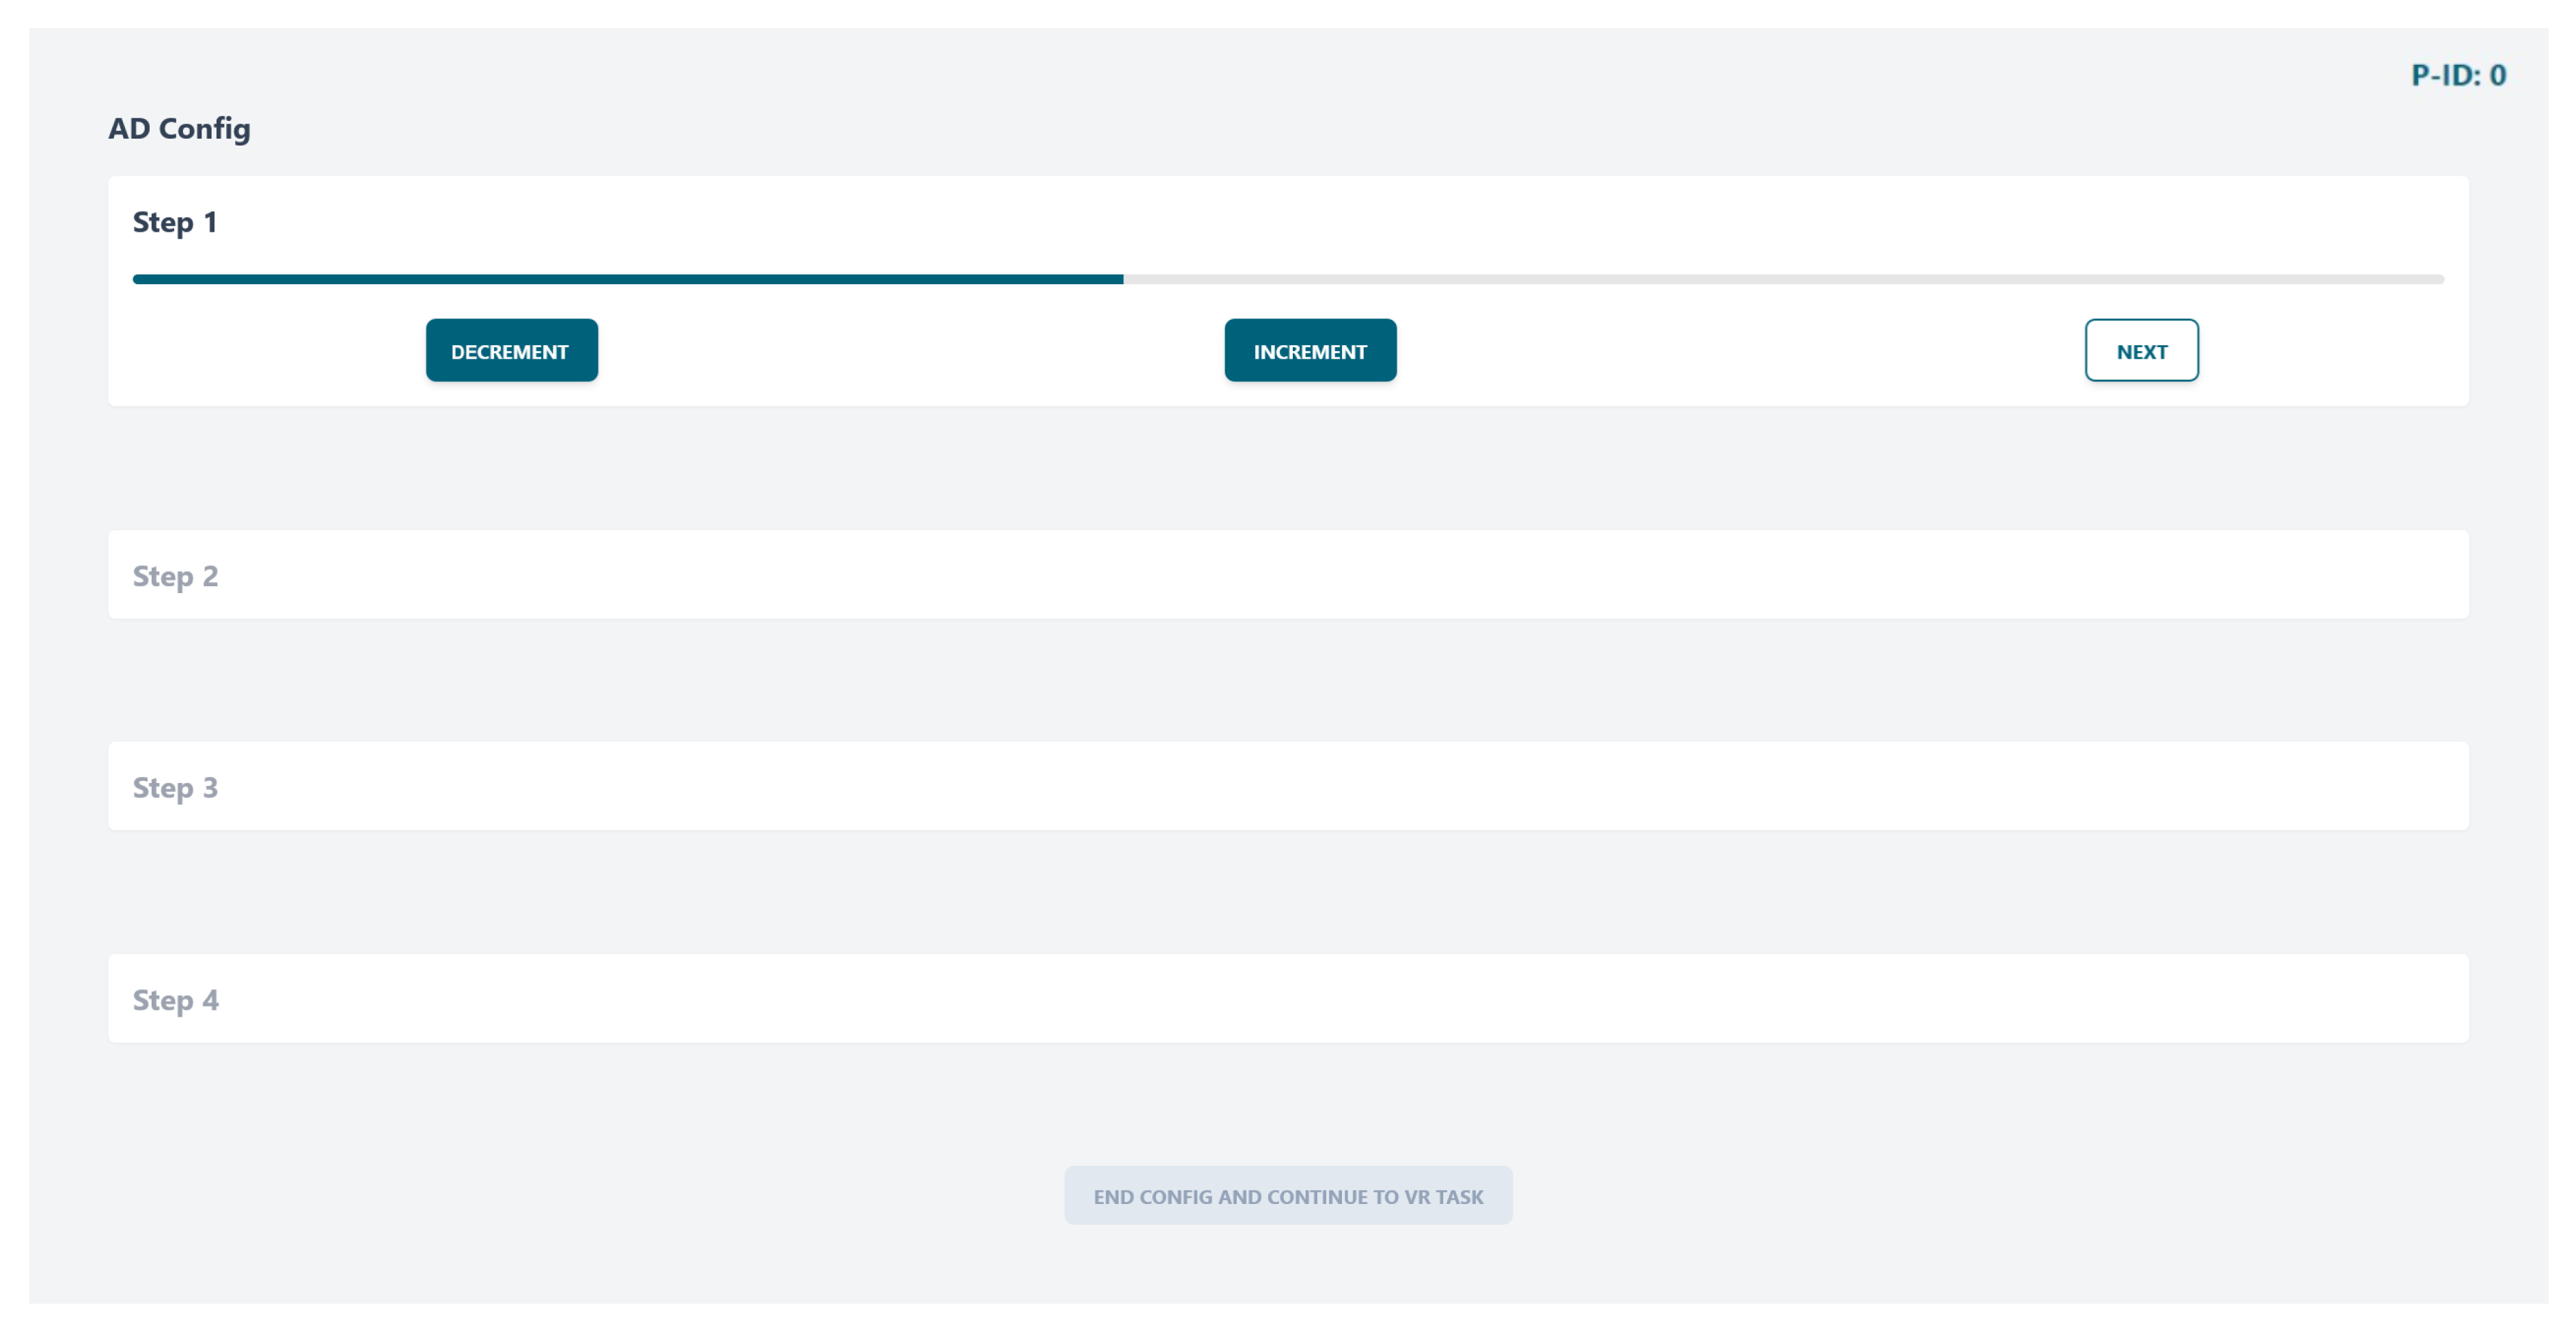This screenshot has height=1327, width=2576.
Task: Click the AD Config title
Action: click(179, 128)
